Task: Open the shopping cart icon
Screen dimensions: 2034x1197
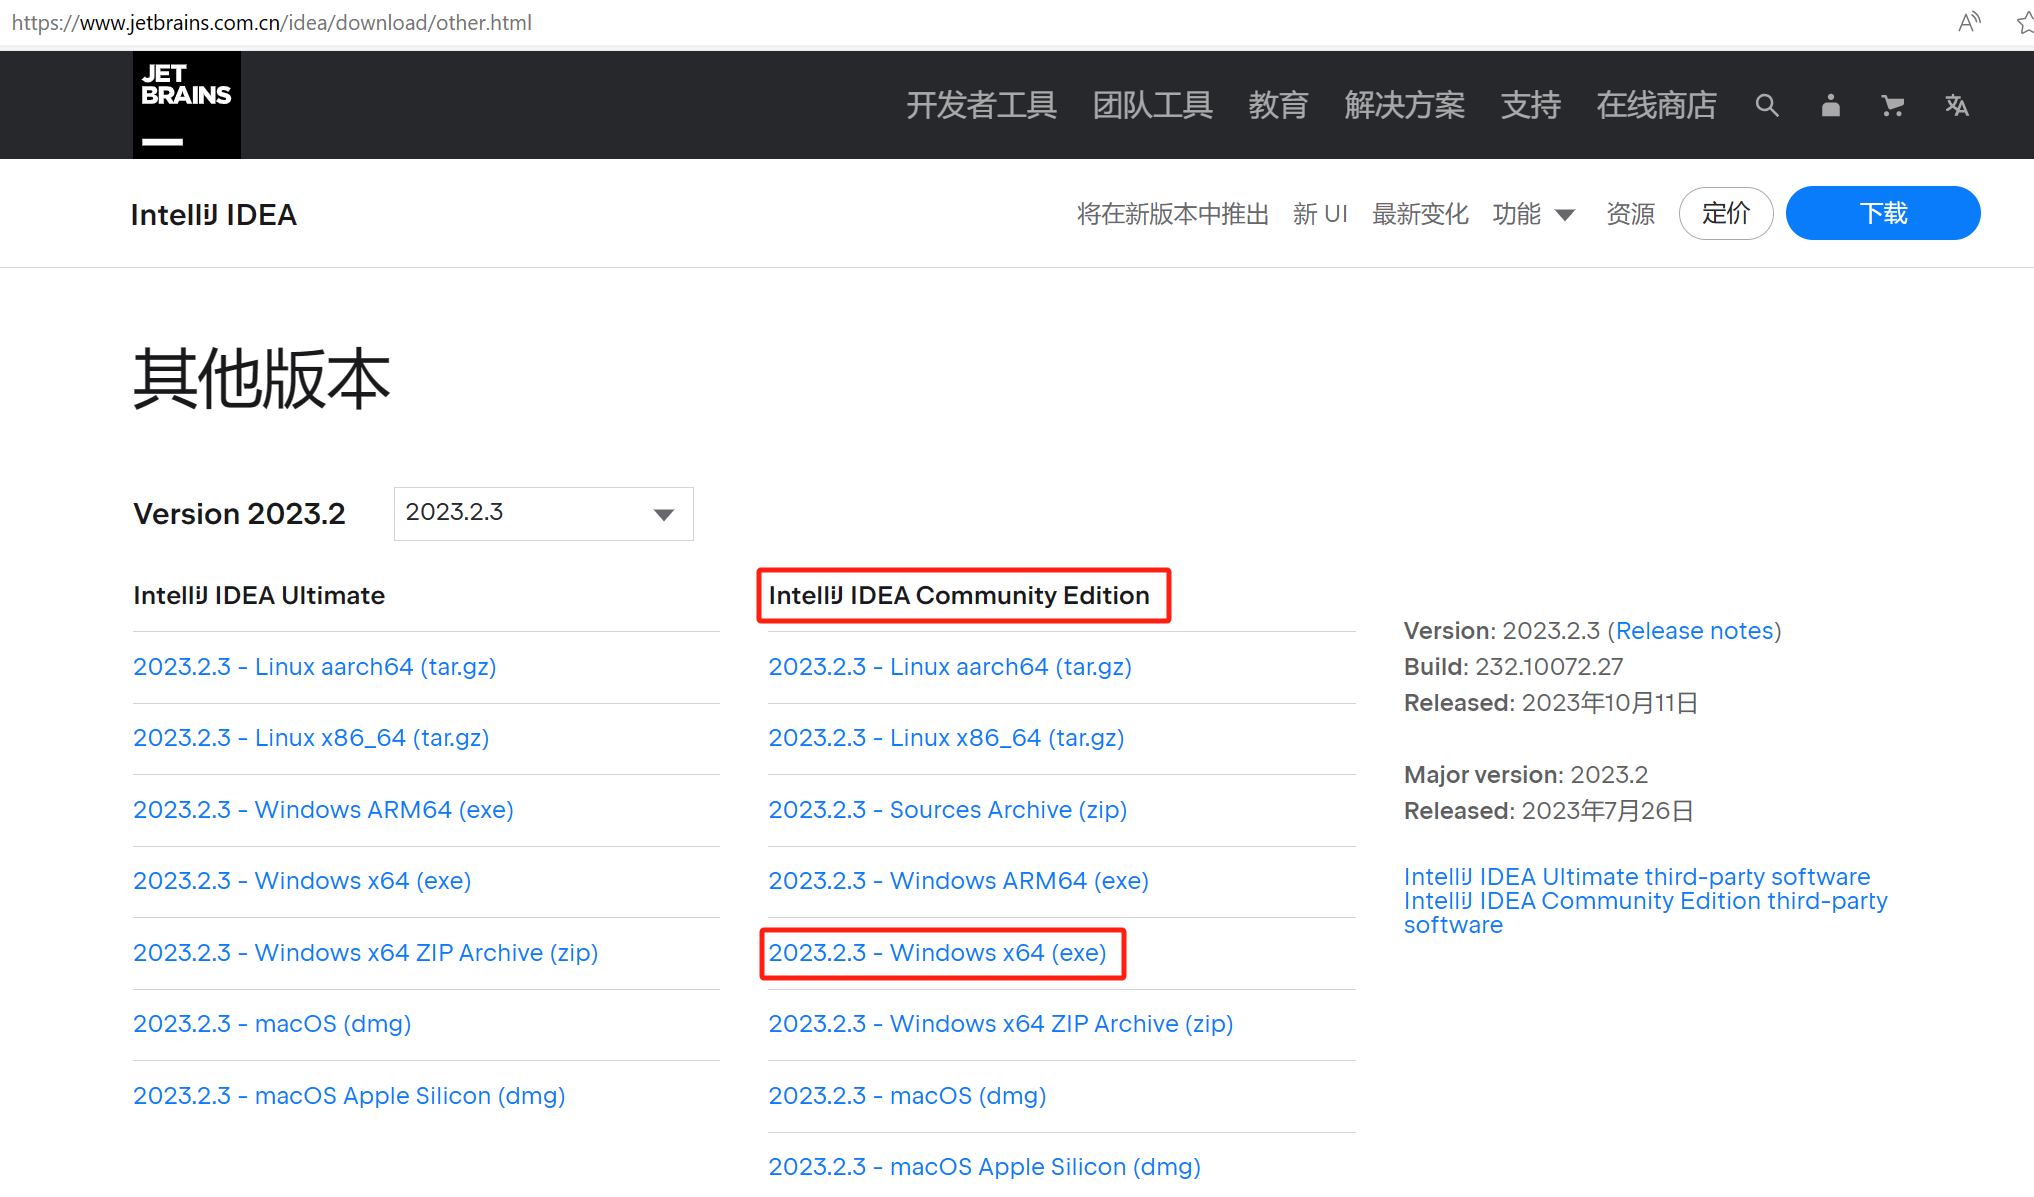Action: tap(1892, 105)
